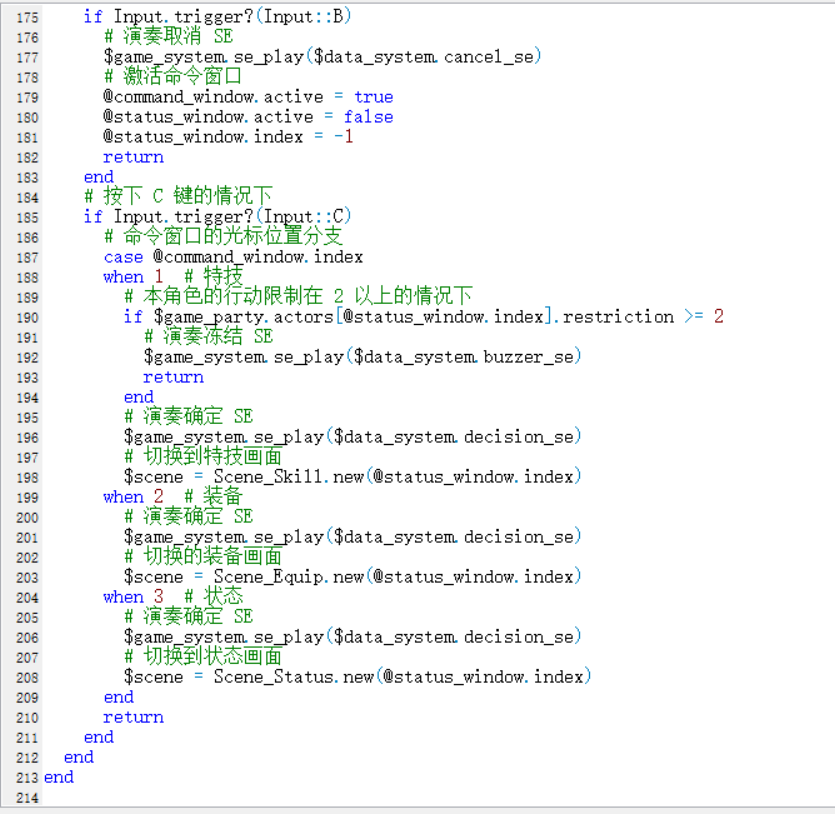Click line number 200 in the gutter
The width and height of the screenshot is (835, 814).
click(x=27, y=518)
